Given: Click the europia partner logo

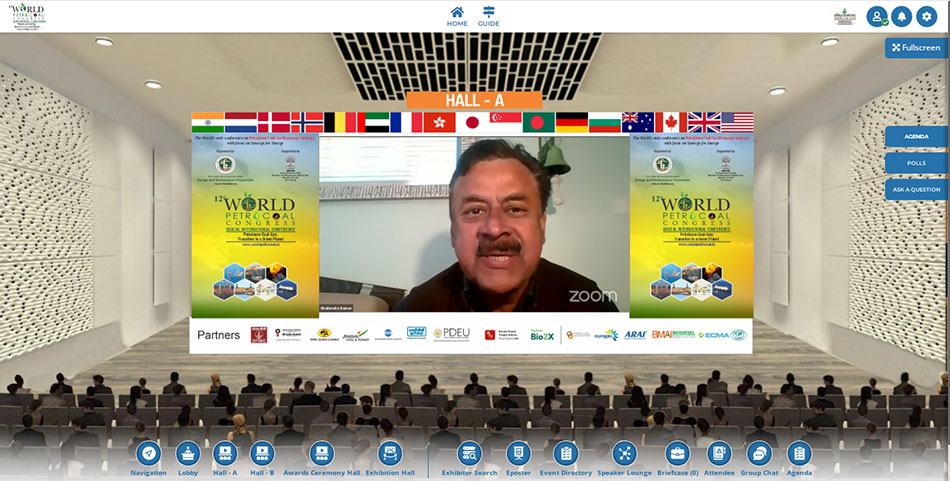Looking at the screenshot, I should click(606, 334).
